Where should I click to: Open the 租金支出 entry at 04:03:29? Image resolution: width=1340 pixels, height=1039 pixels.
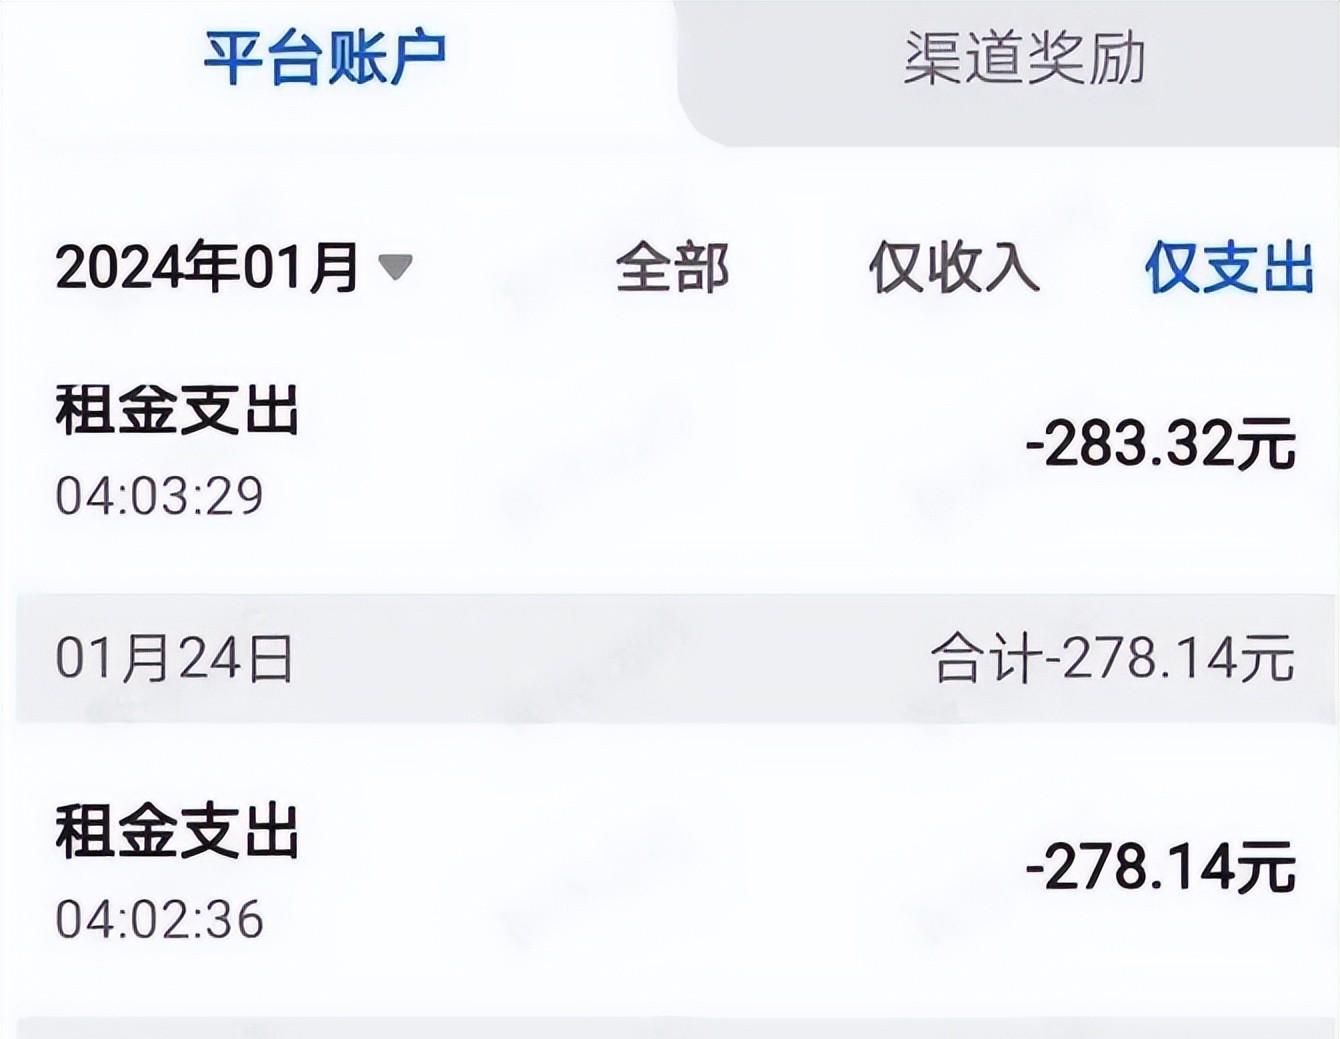pyautogui.click(x=177, y=410)
